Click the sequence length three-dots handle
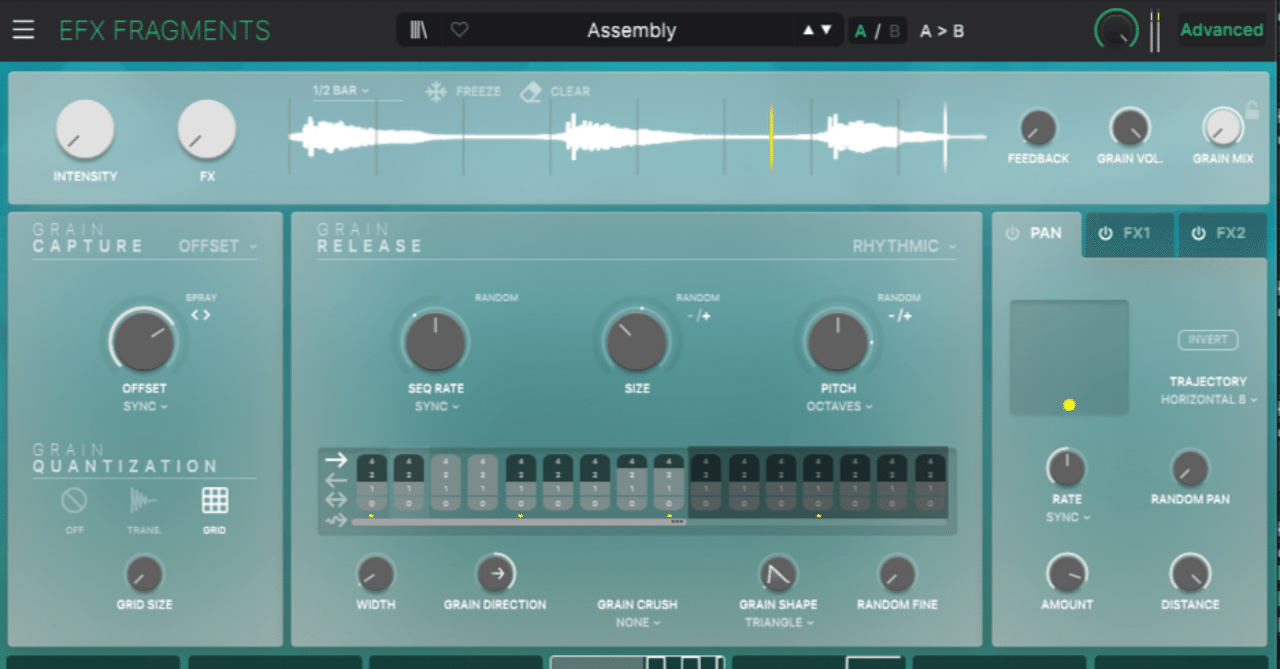 pos(677,522)
